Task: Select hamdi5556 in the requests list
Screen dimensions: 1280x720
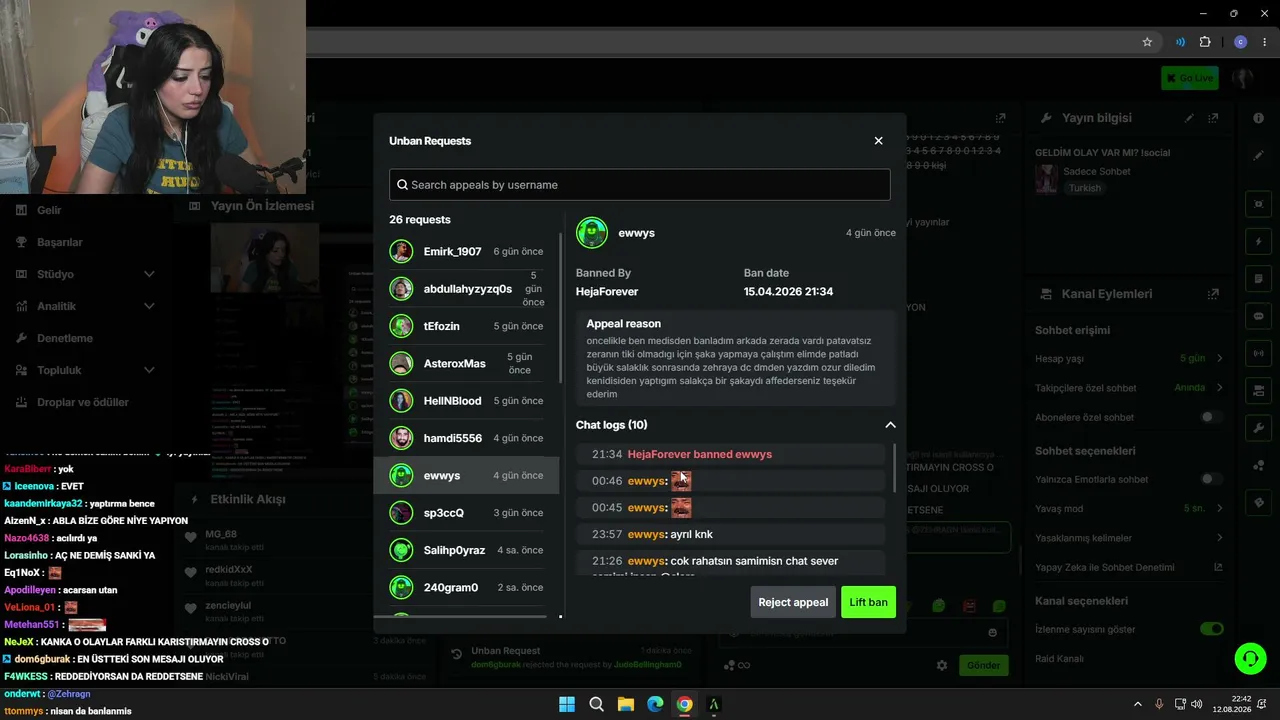Action: (x=467, y=438)
